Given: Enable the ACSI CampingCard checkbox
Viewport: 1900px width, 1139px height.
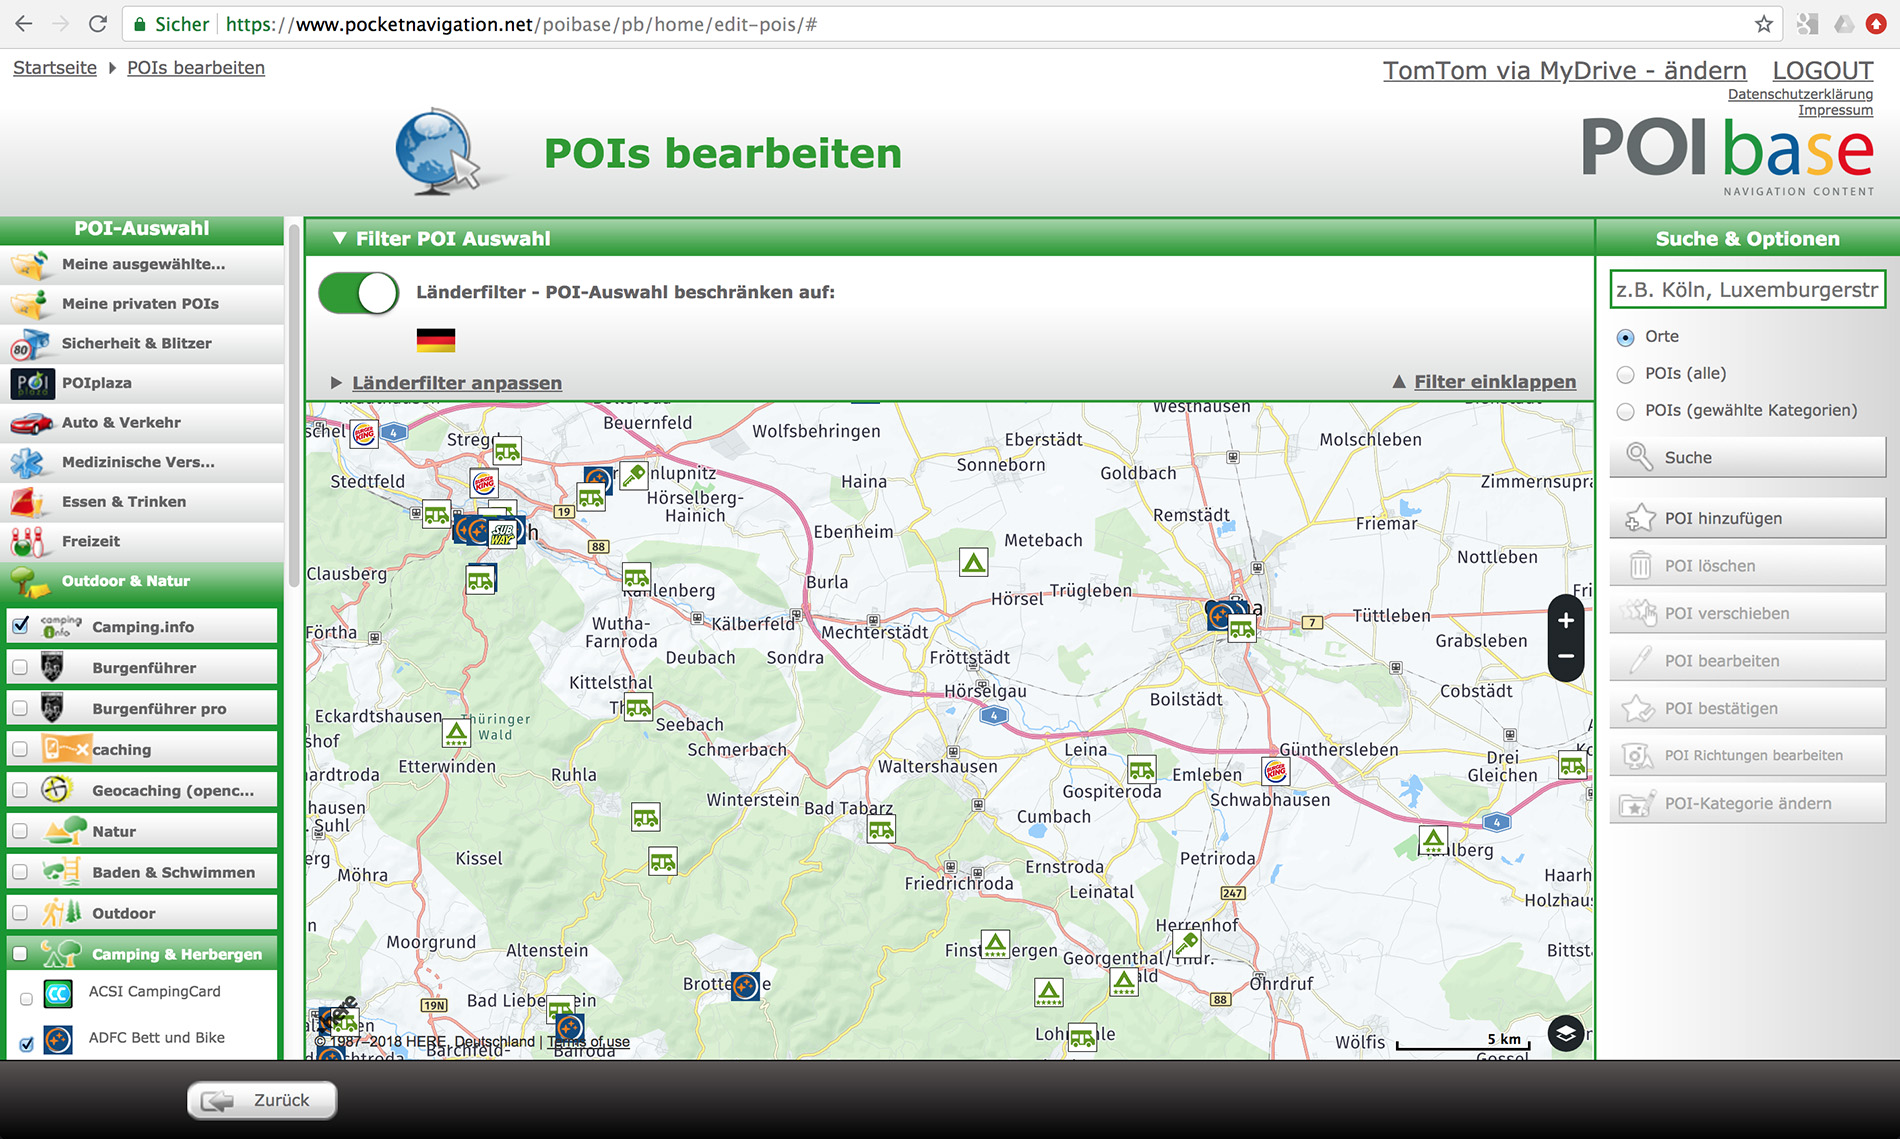Looking at the screenshot, I should tap(27, 998).
